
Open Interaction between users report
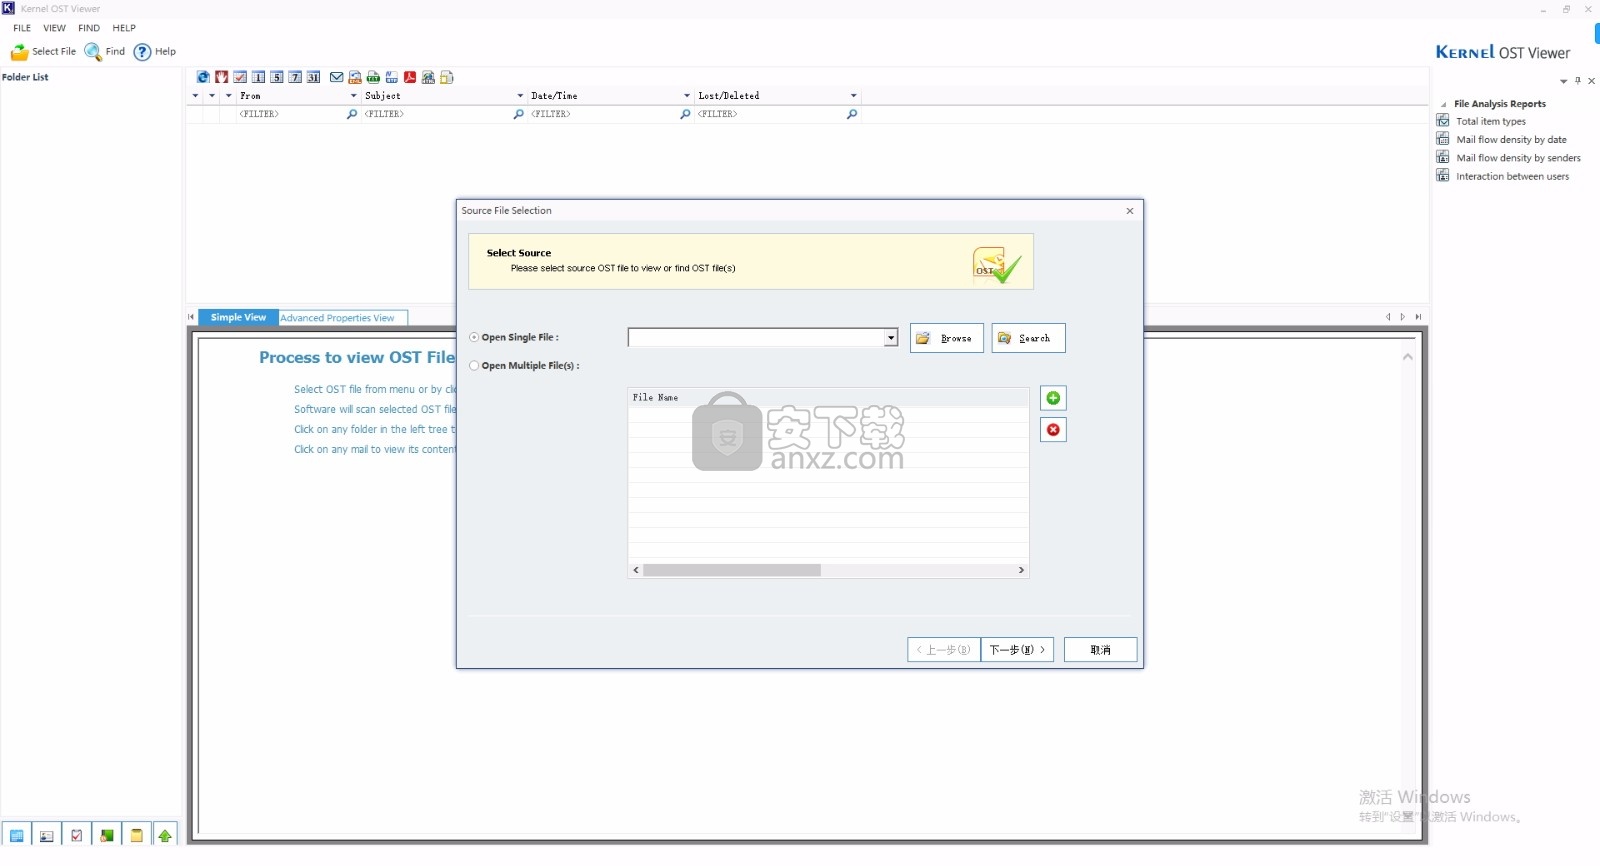1512,176
